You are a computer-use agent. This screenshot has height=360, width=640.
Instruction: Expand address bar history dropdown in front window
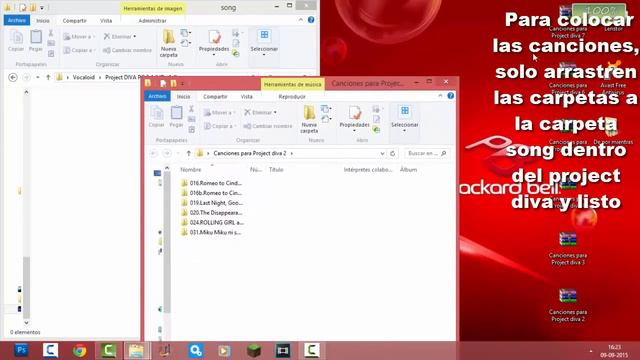382,153
